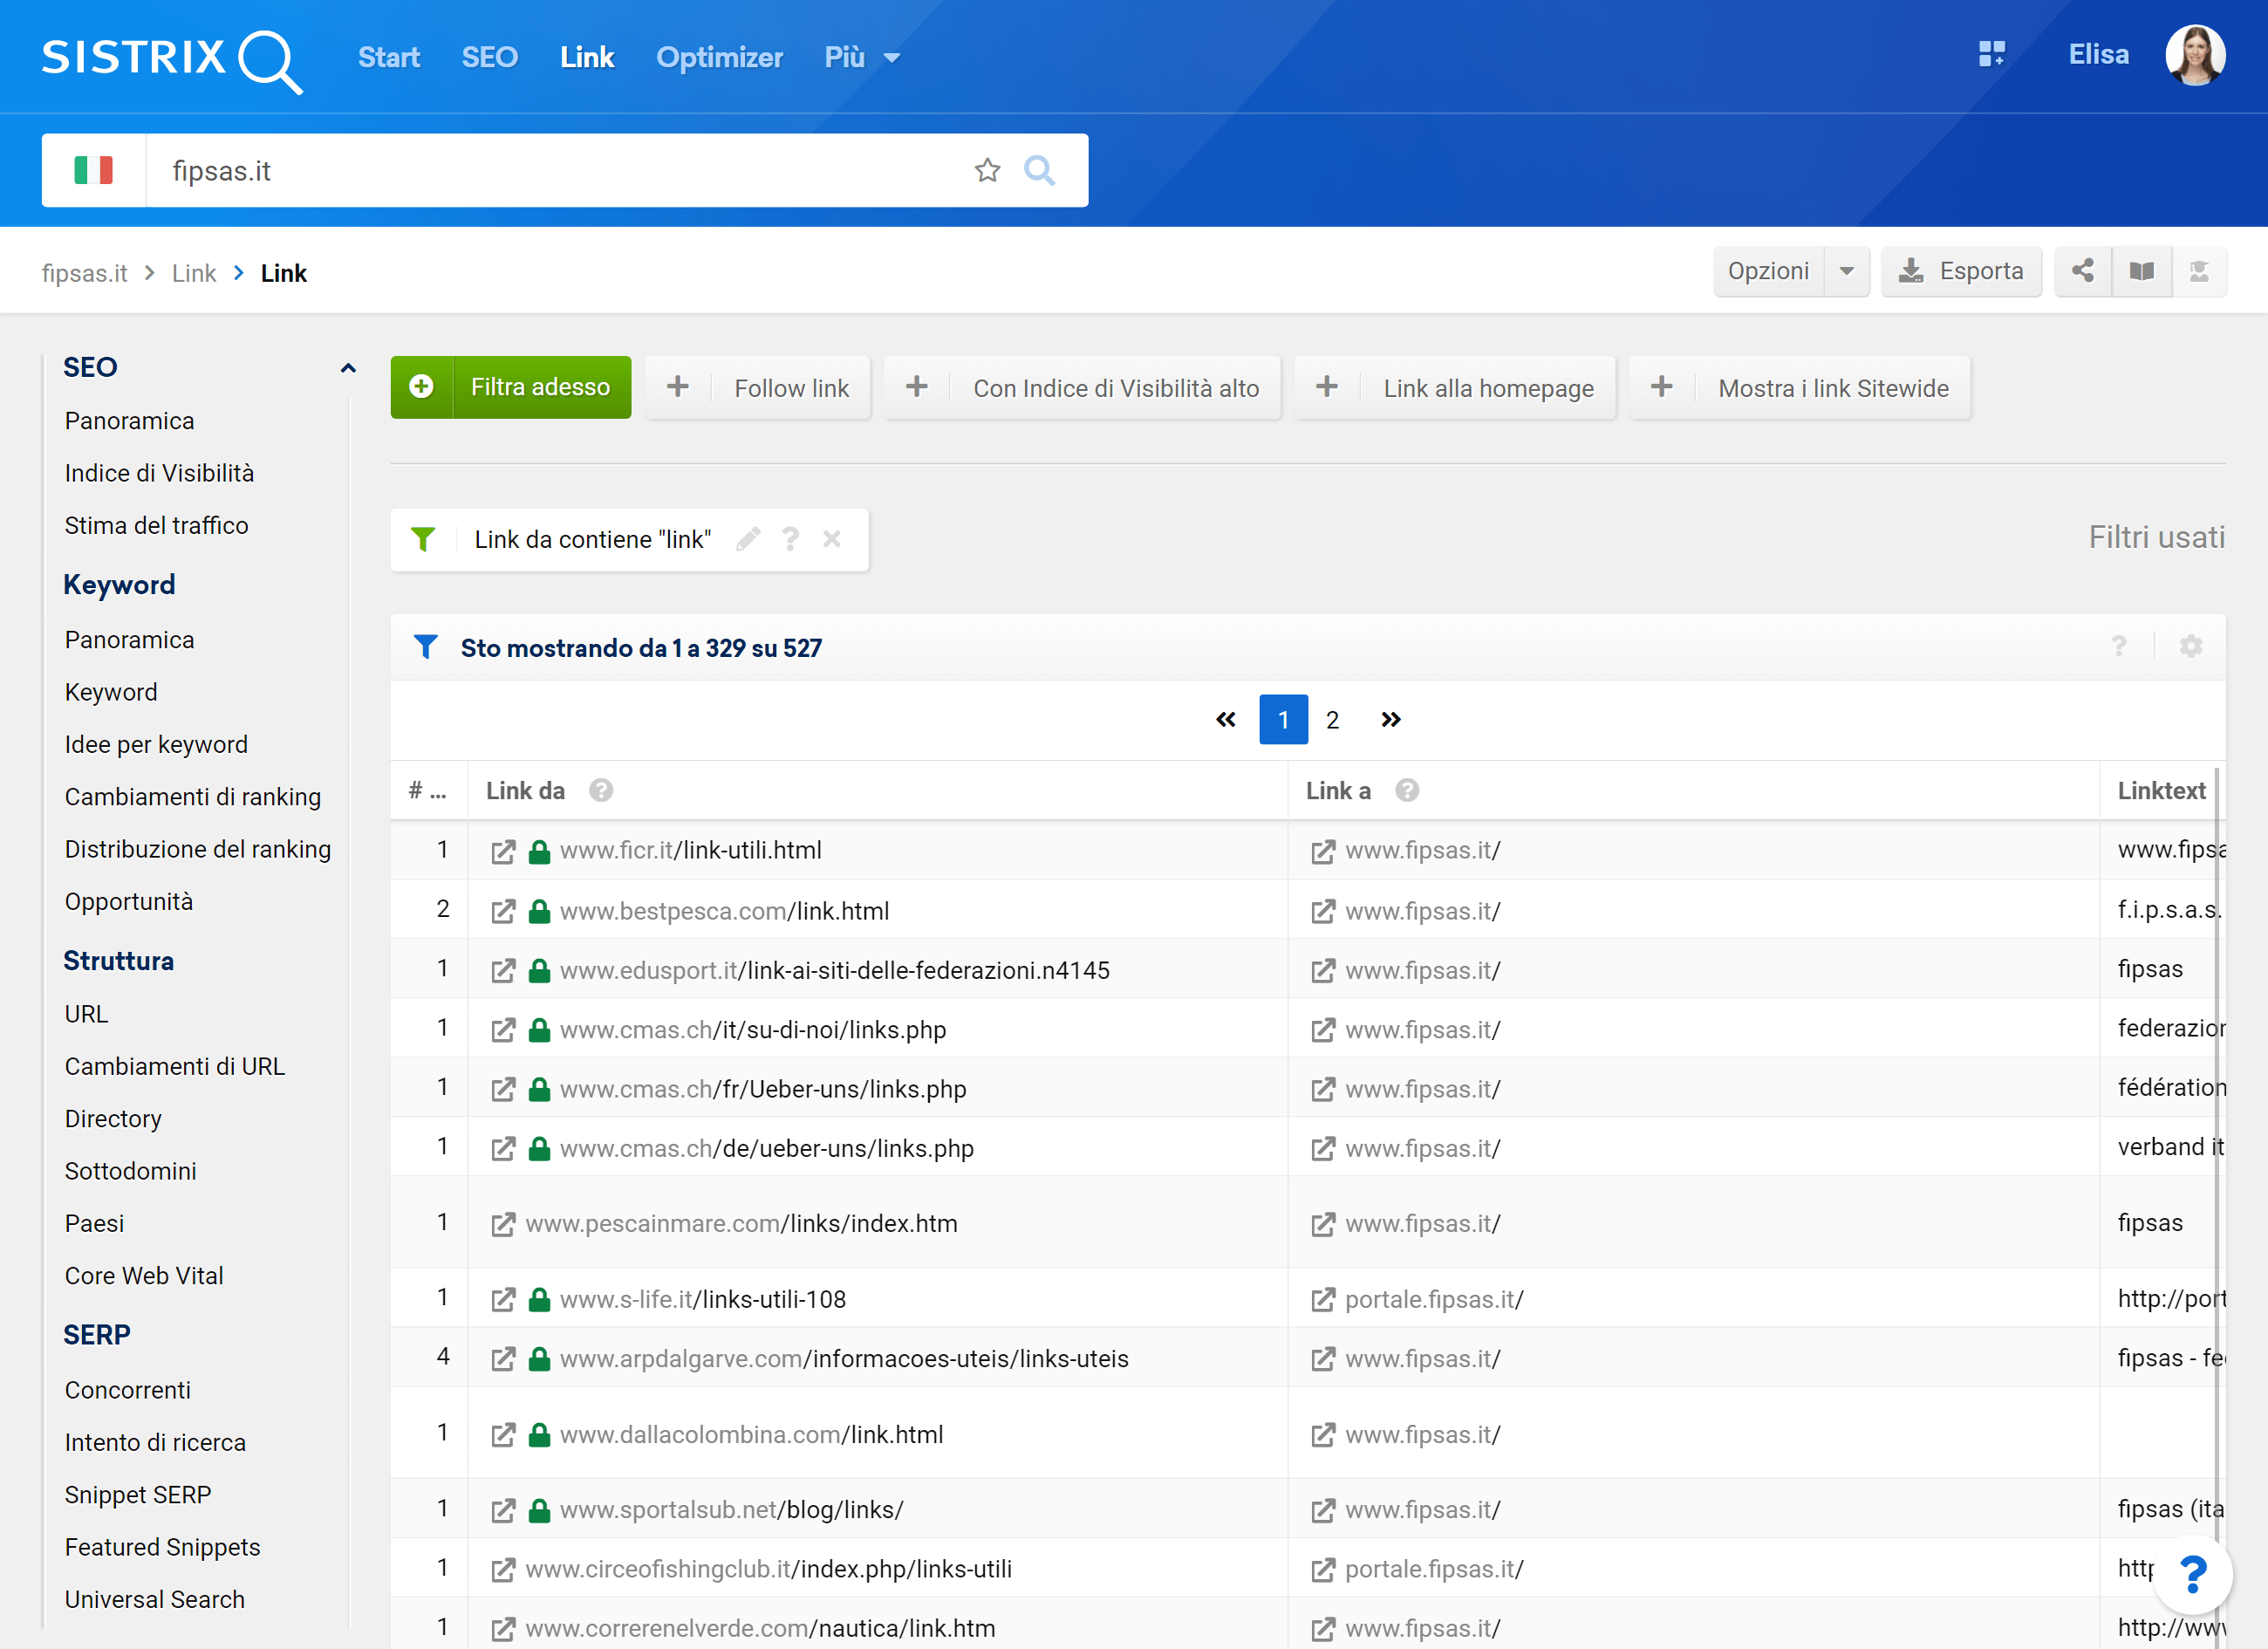Open 'Core Web Vital' in sidebar
Viewport: 2268px width, 1649px height.
coord(144,1275)
